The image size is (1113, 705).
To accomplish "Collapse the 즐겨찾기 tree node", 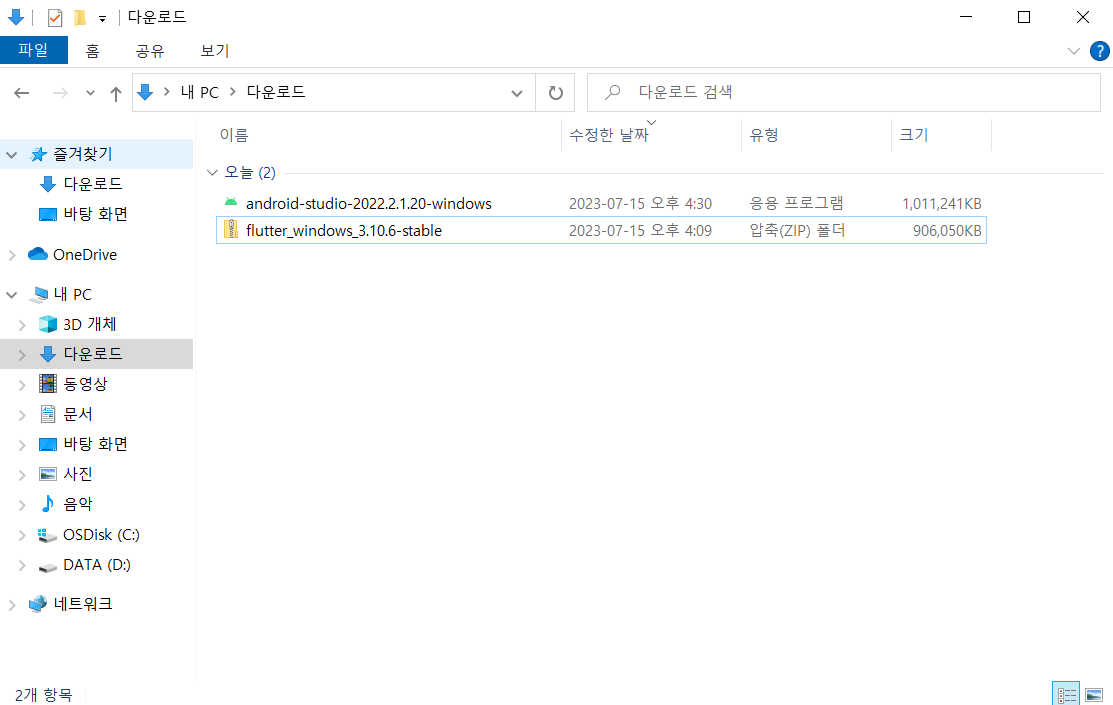I will [11, 155].
